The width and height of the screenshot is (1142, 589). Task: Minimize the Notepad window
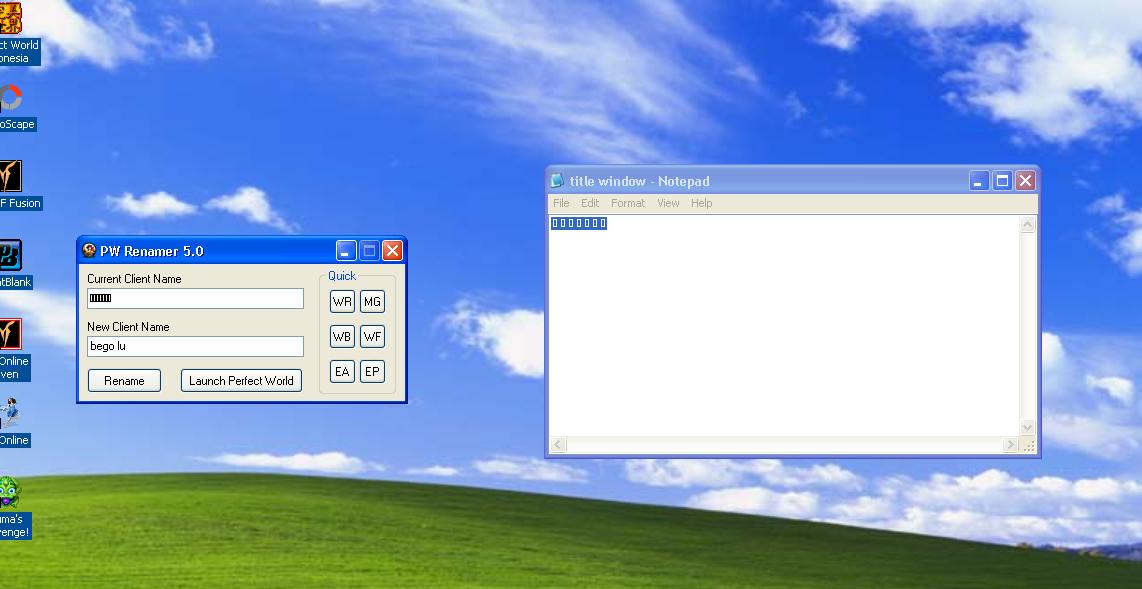980,181
